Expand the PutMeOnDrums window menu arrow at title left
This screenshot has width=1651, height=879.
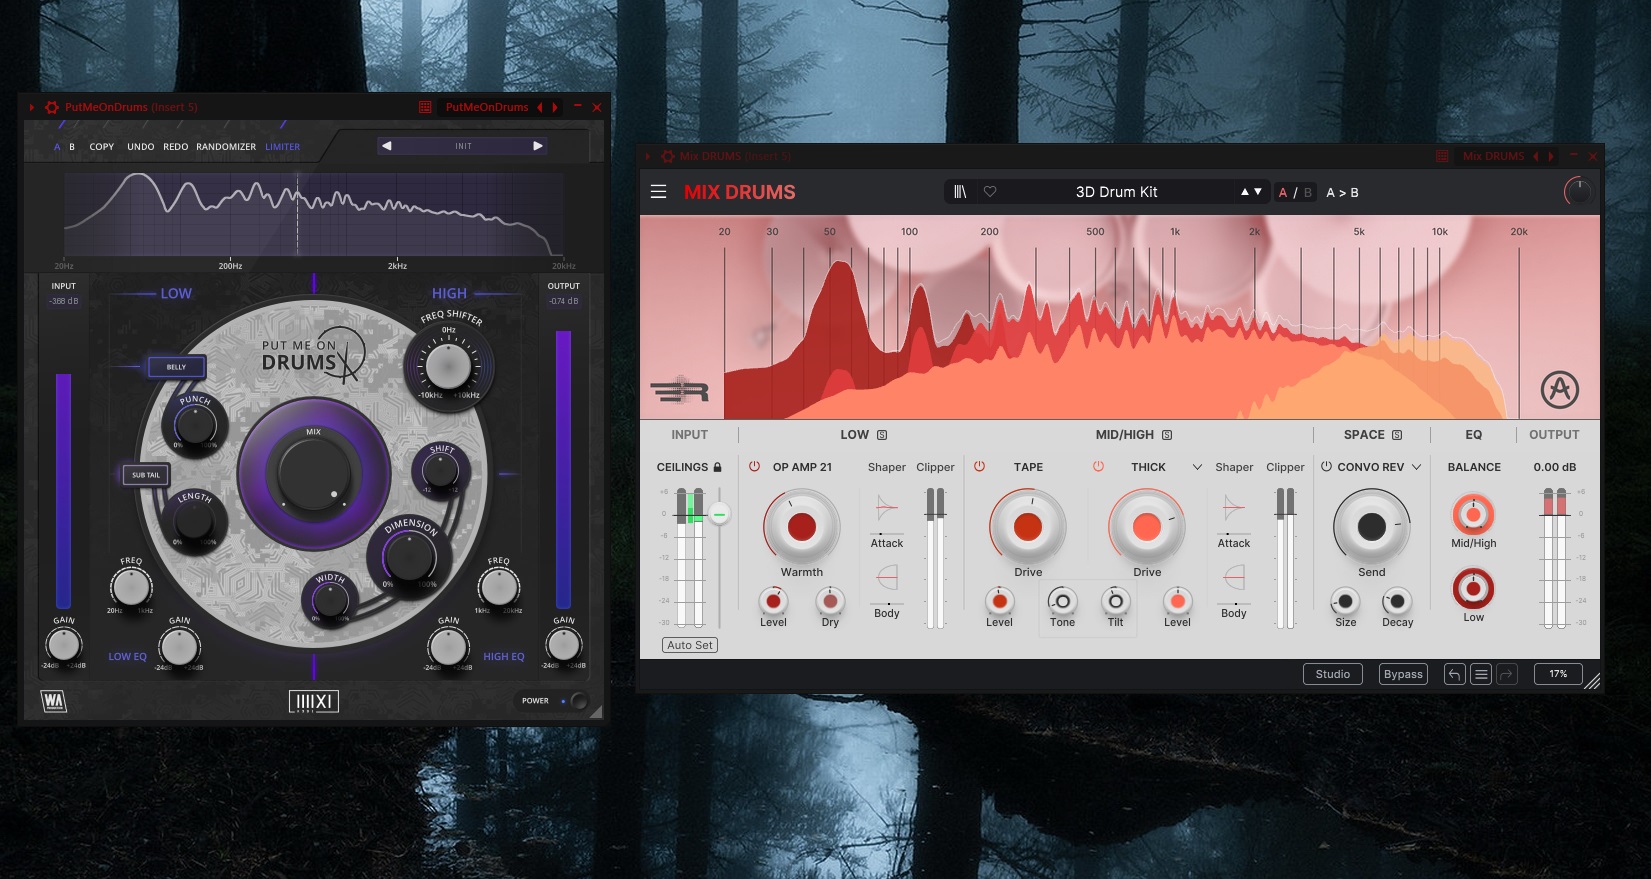[32, 107]
